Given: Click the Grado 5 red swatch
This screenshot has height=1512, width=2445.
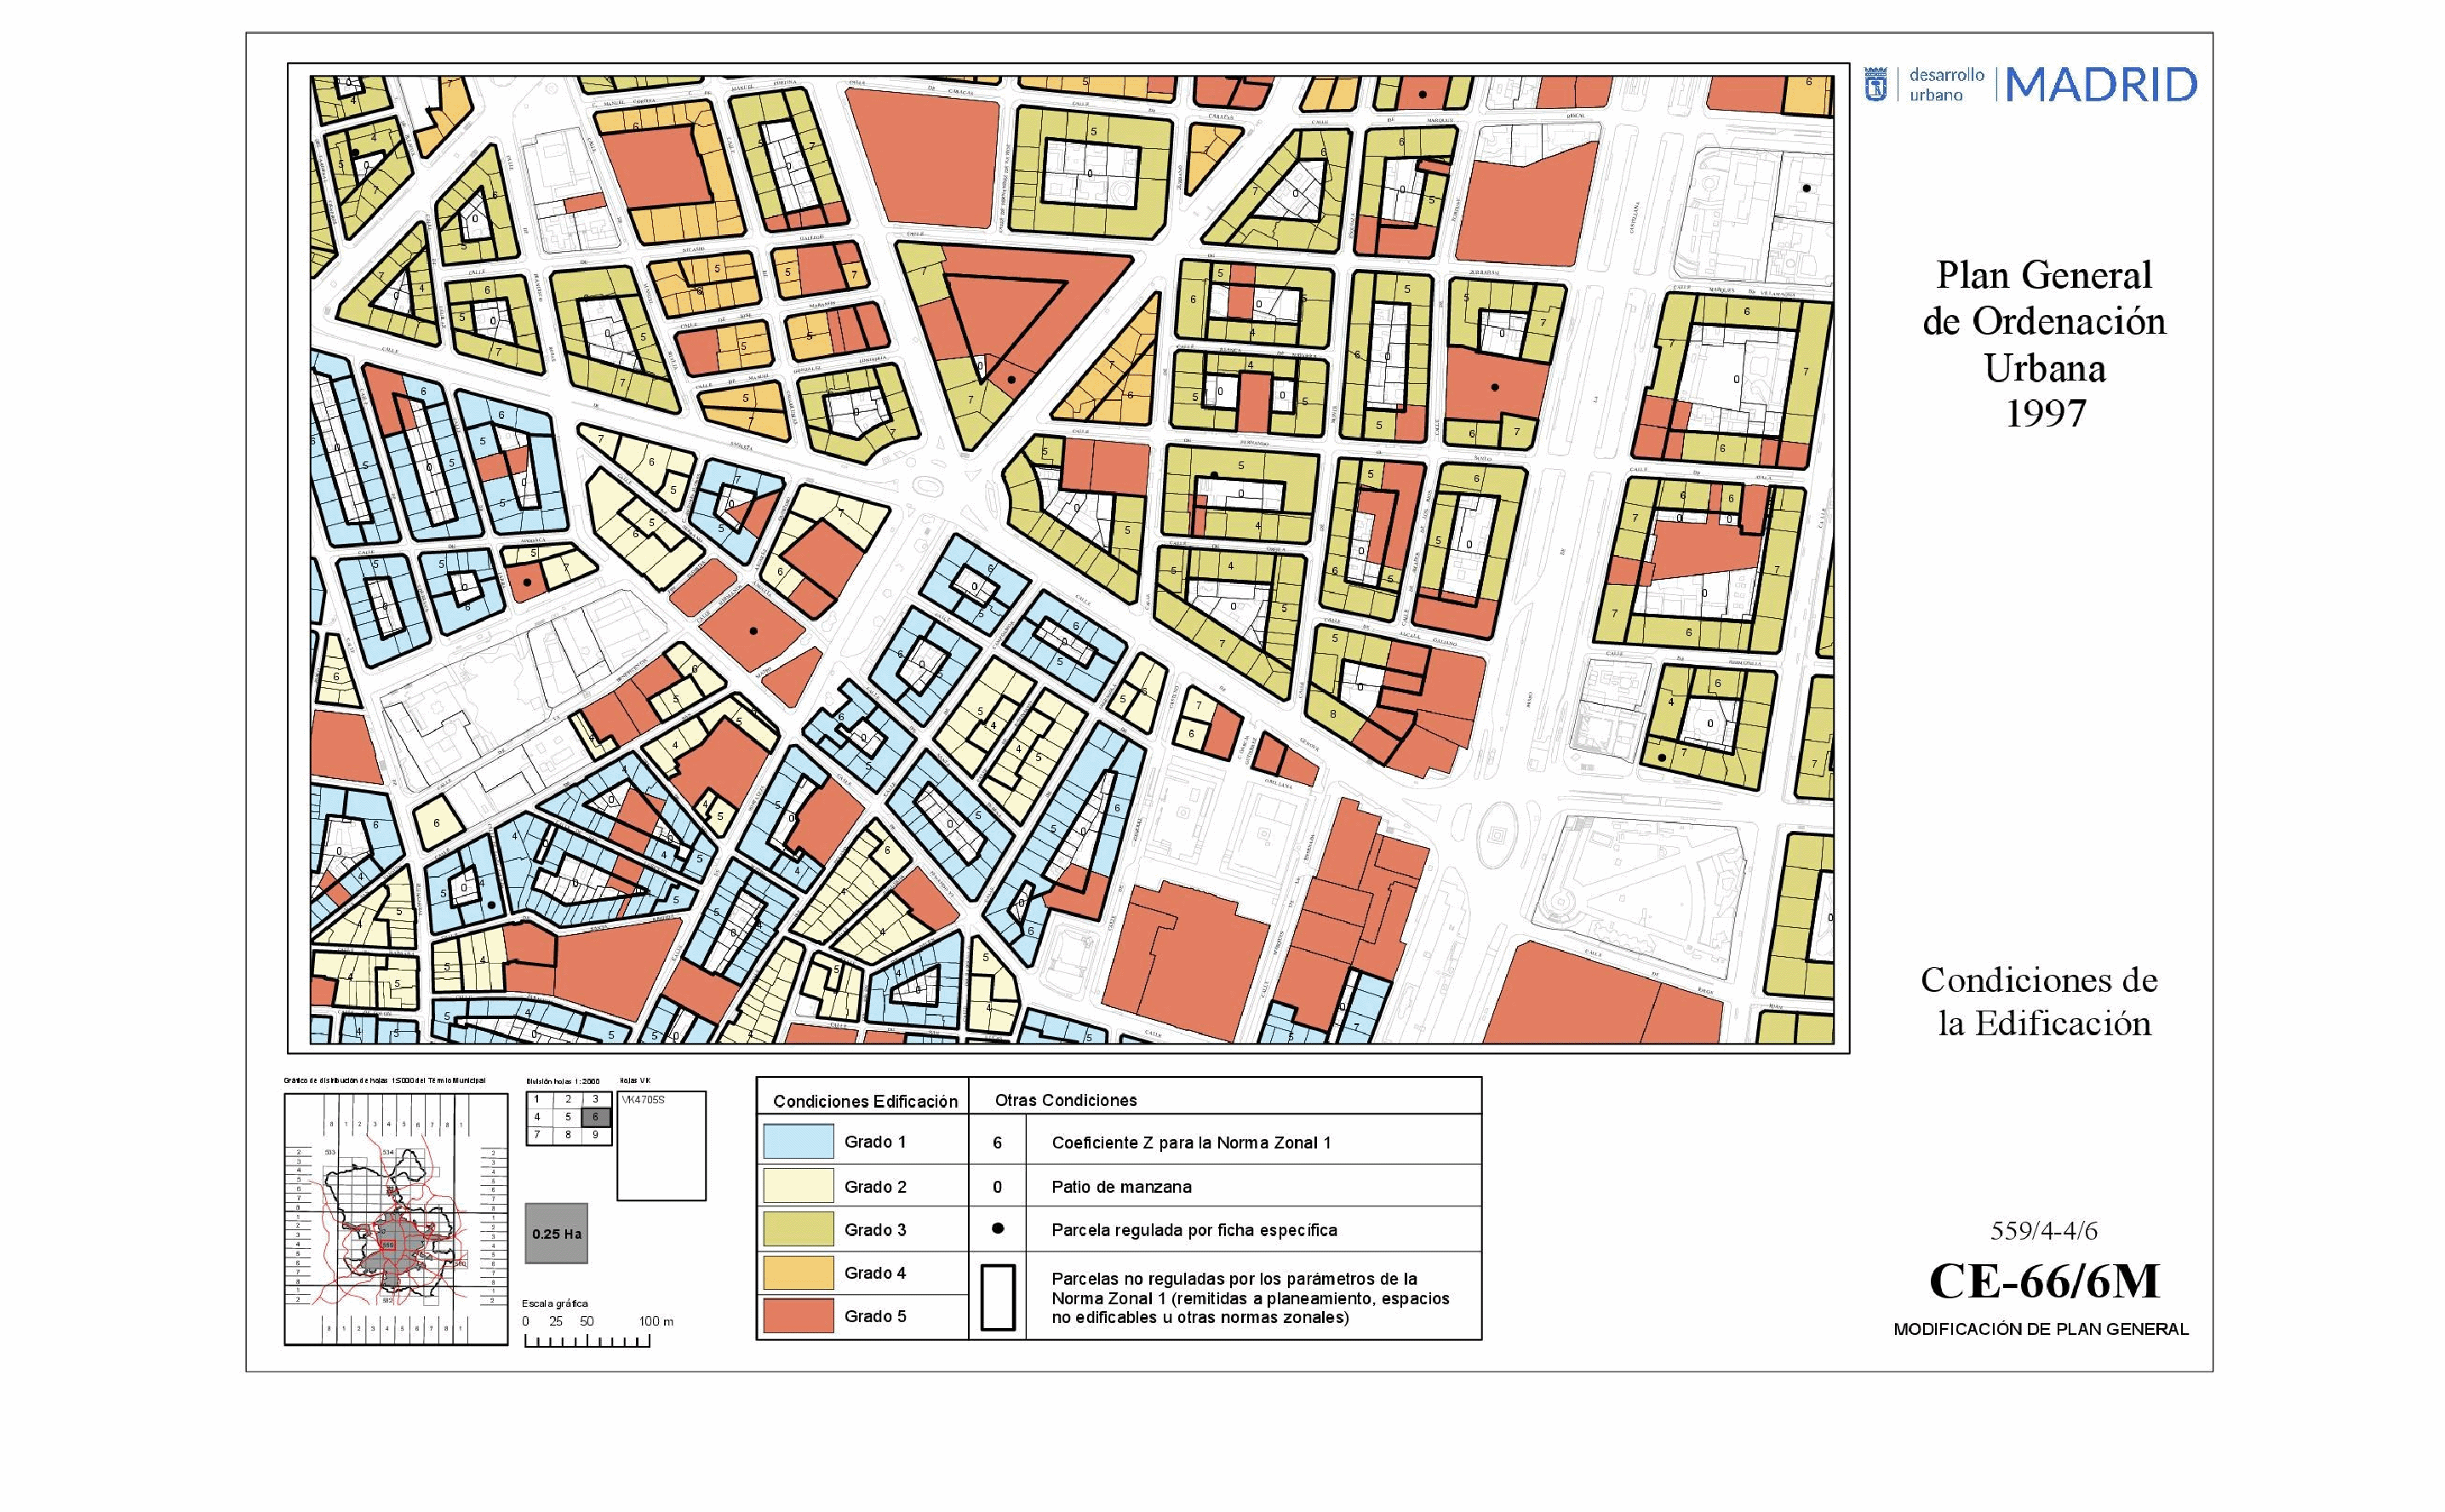Looking at the screenshot, I should point(798,1315).
